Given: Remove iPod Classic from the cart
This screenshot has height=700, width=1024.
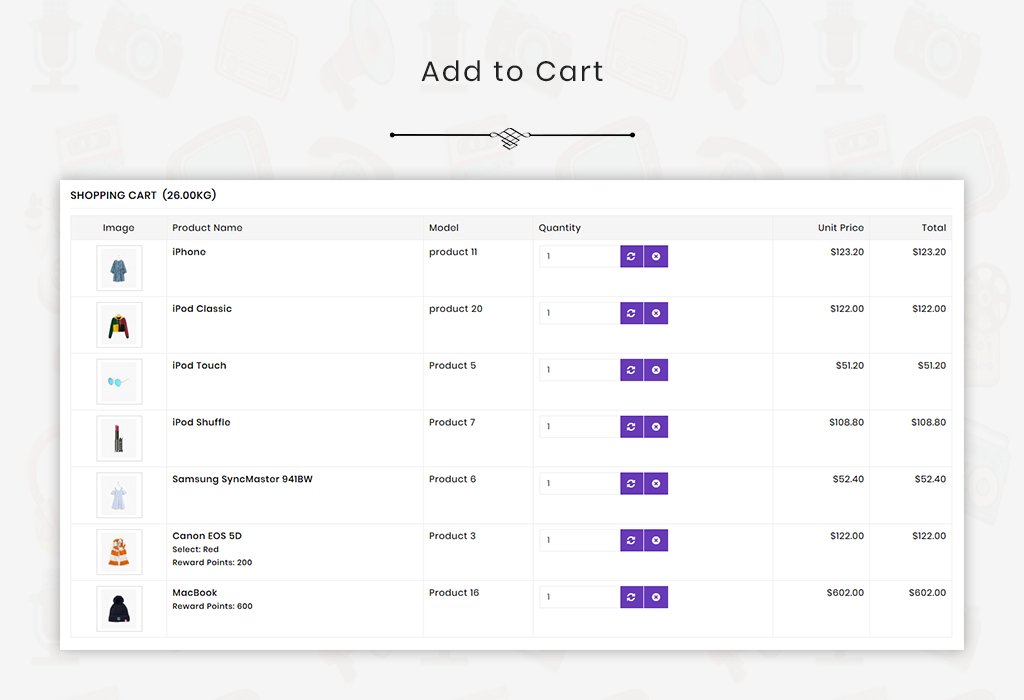Looking at the screenshot, I should [656, 313].
